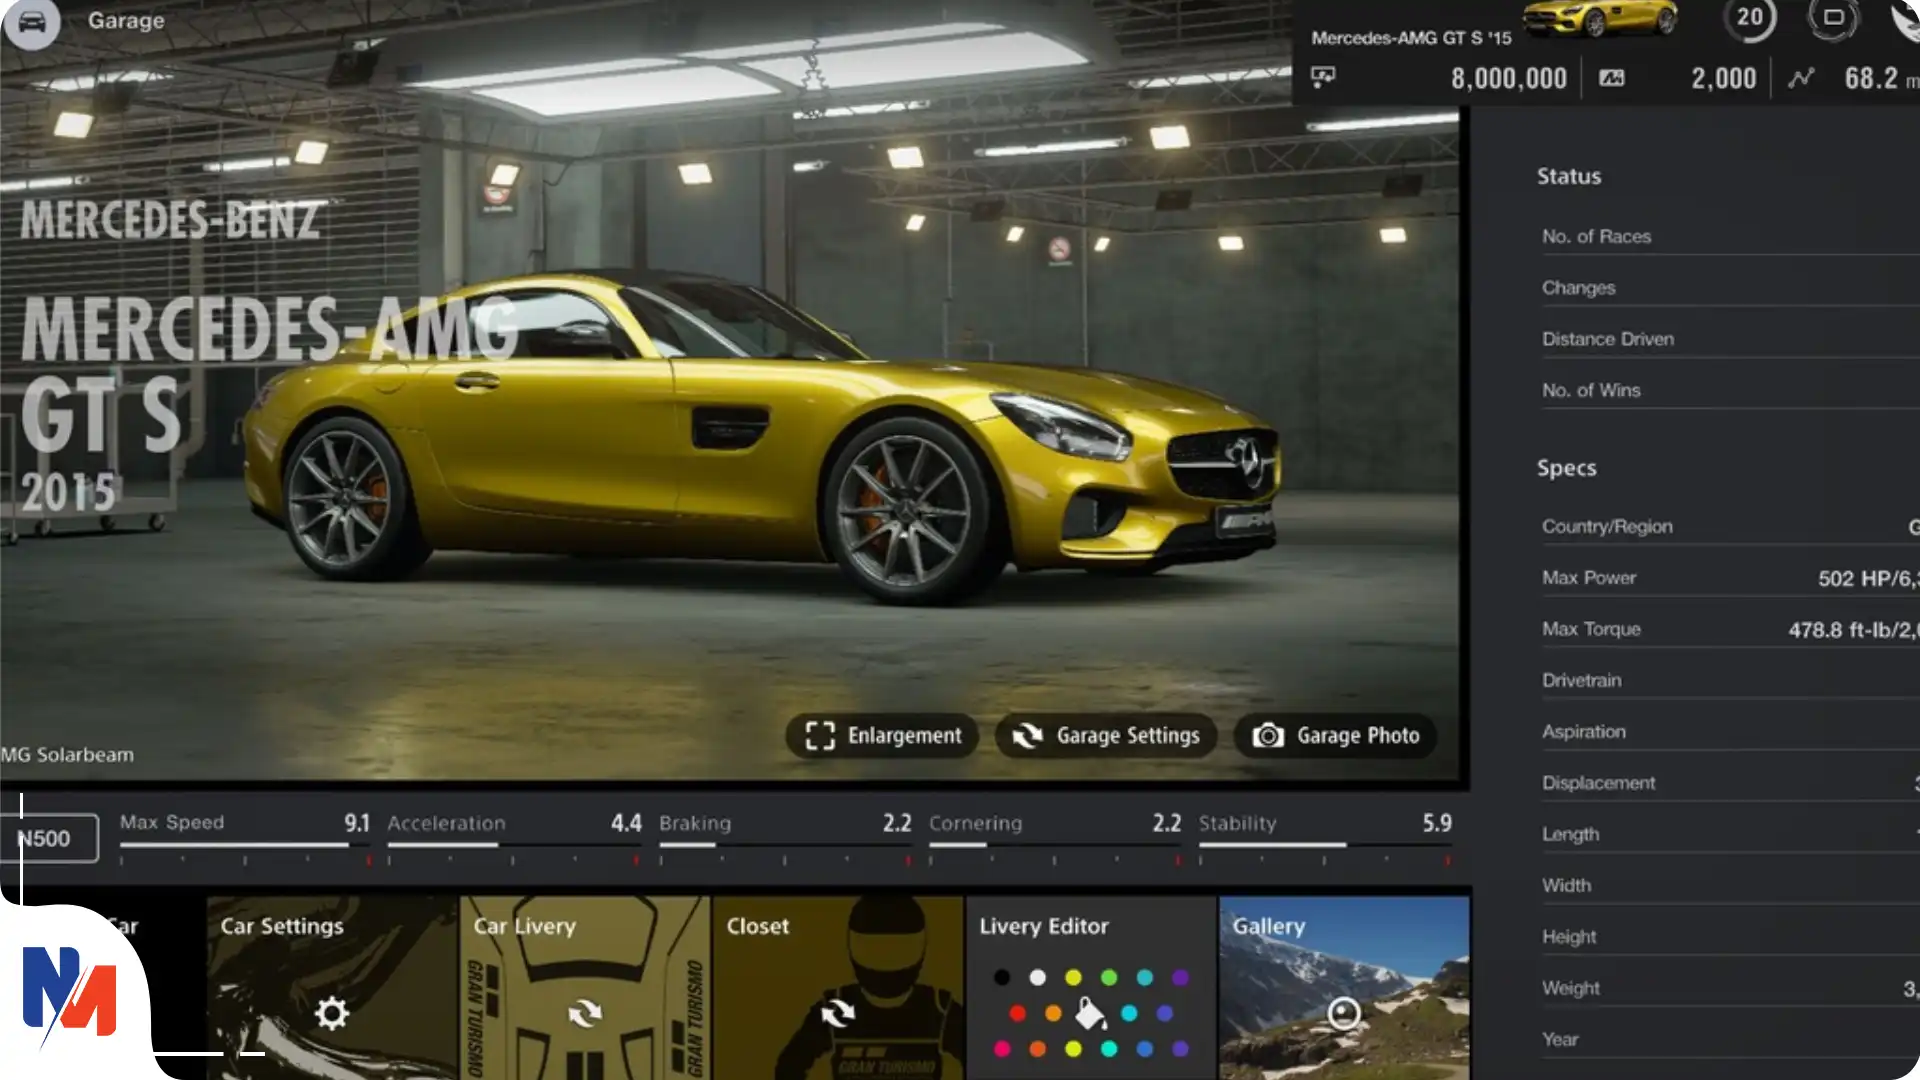Click the 2,000 mileage points value
The image size is (1920, 1080).
pos(1723,78)
